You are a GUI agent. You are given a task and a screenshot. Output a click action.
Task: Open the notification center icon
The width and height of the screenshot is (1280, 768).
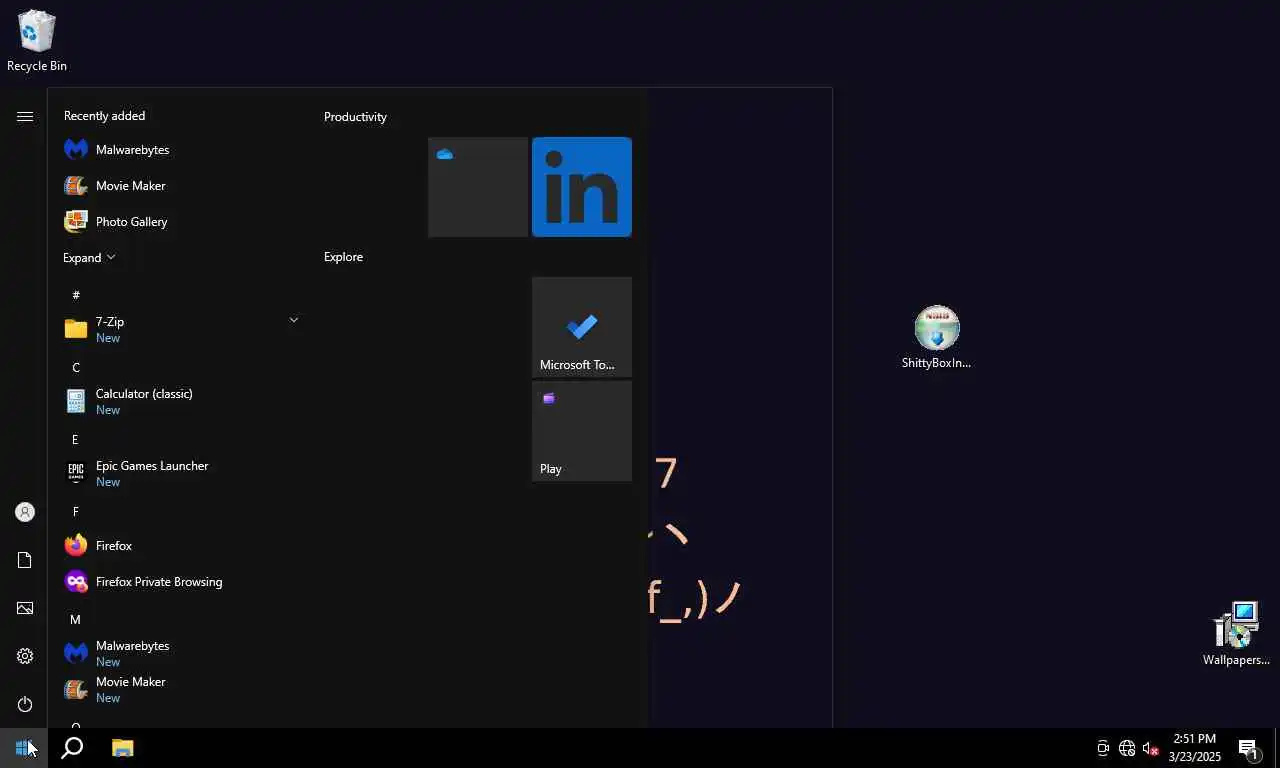coord(1248,748)
